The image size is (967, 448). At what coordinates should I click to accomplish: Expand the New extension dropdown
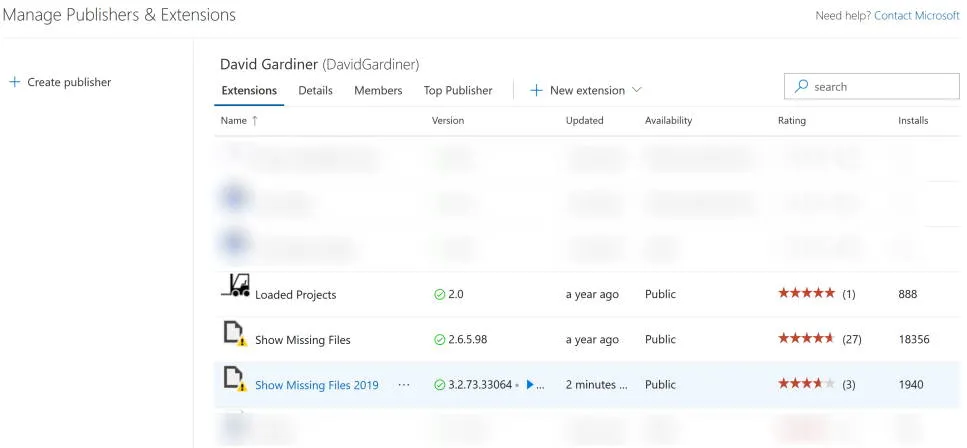(x=636, y=90)
